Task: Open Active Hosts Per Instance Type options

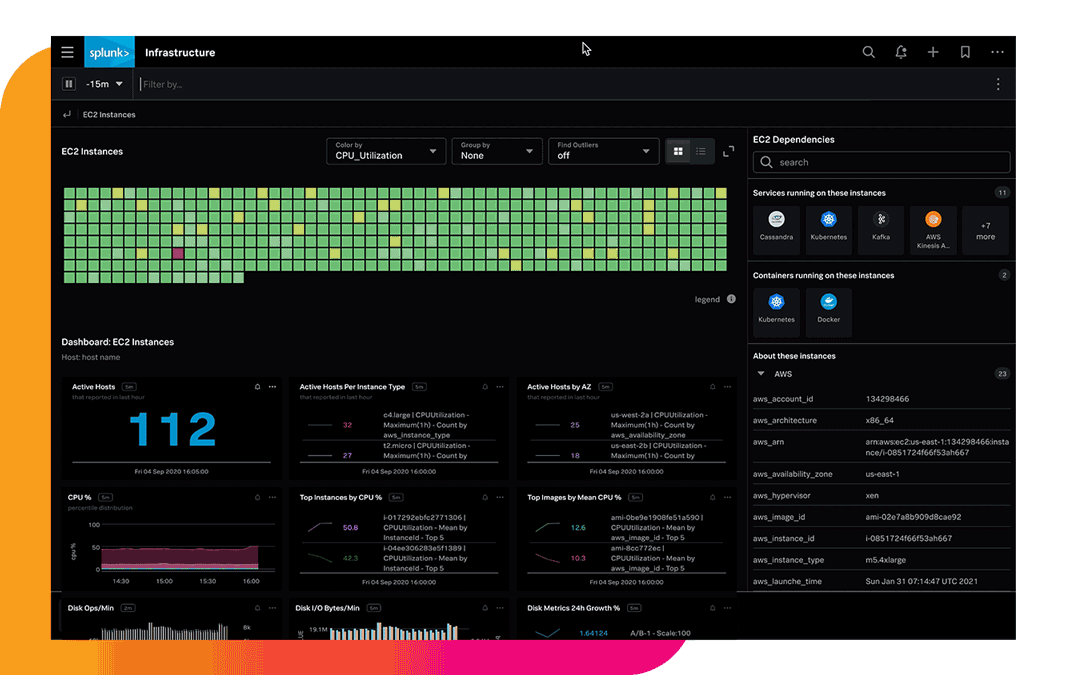Action: pos(500,387)
